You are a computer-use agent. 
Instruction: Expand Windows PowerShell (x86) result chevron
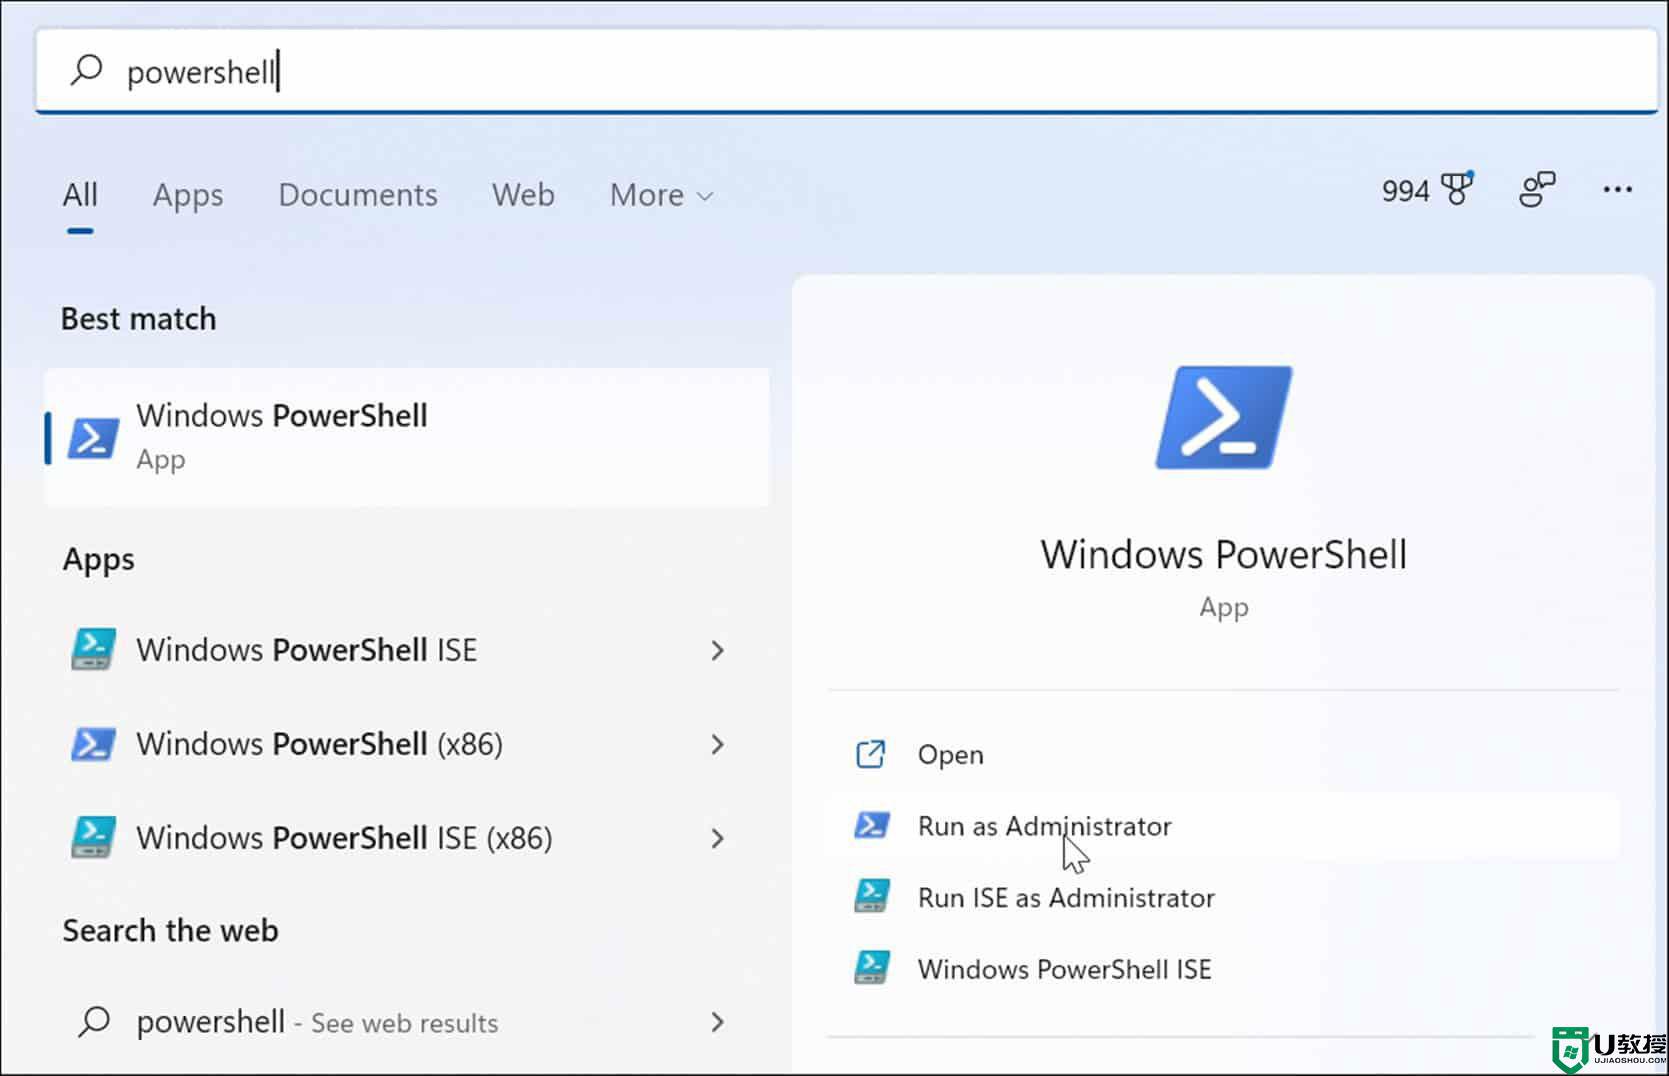pos(717,744)
